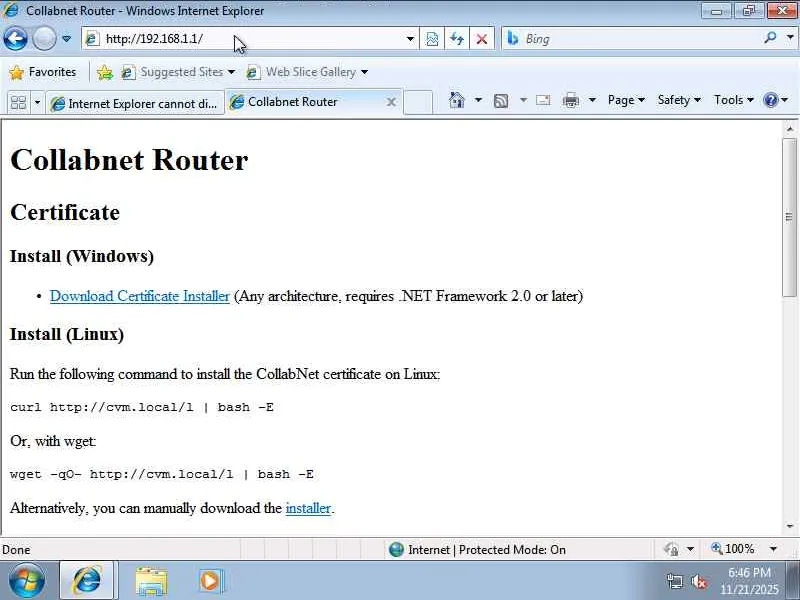Follow the Download Certificate Installer link
The height and width of the screenshot is (600, 800).
tap(140, 296)
